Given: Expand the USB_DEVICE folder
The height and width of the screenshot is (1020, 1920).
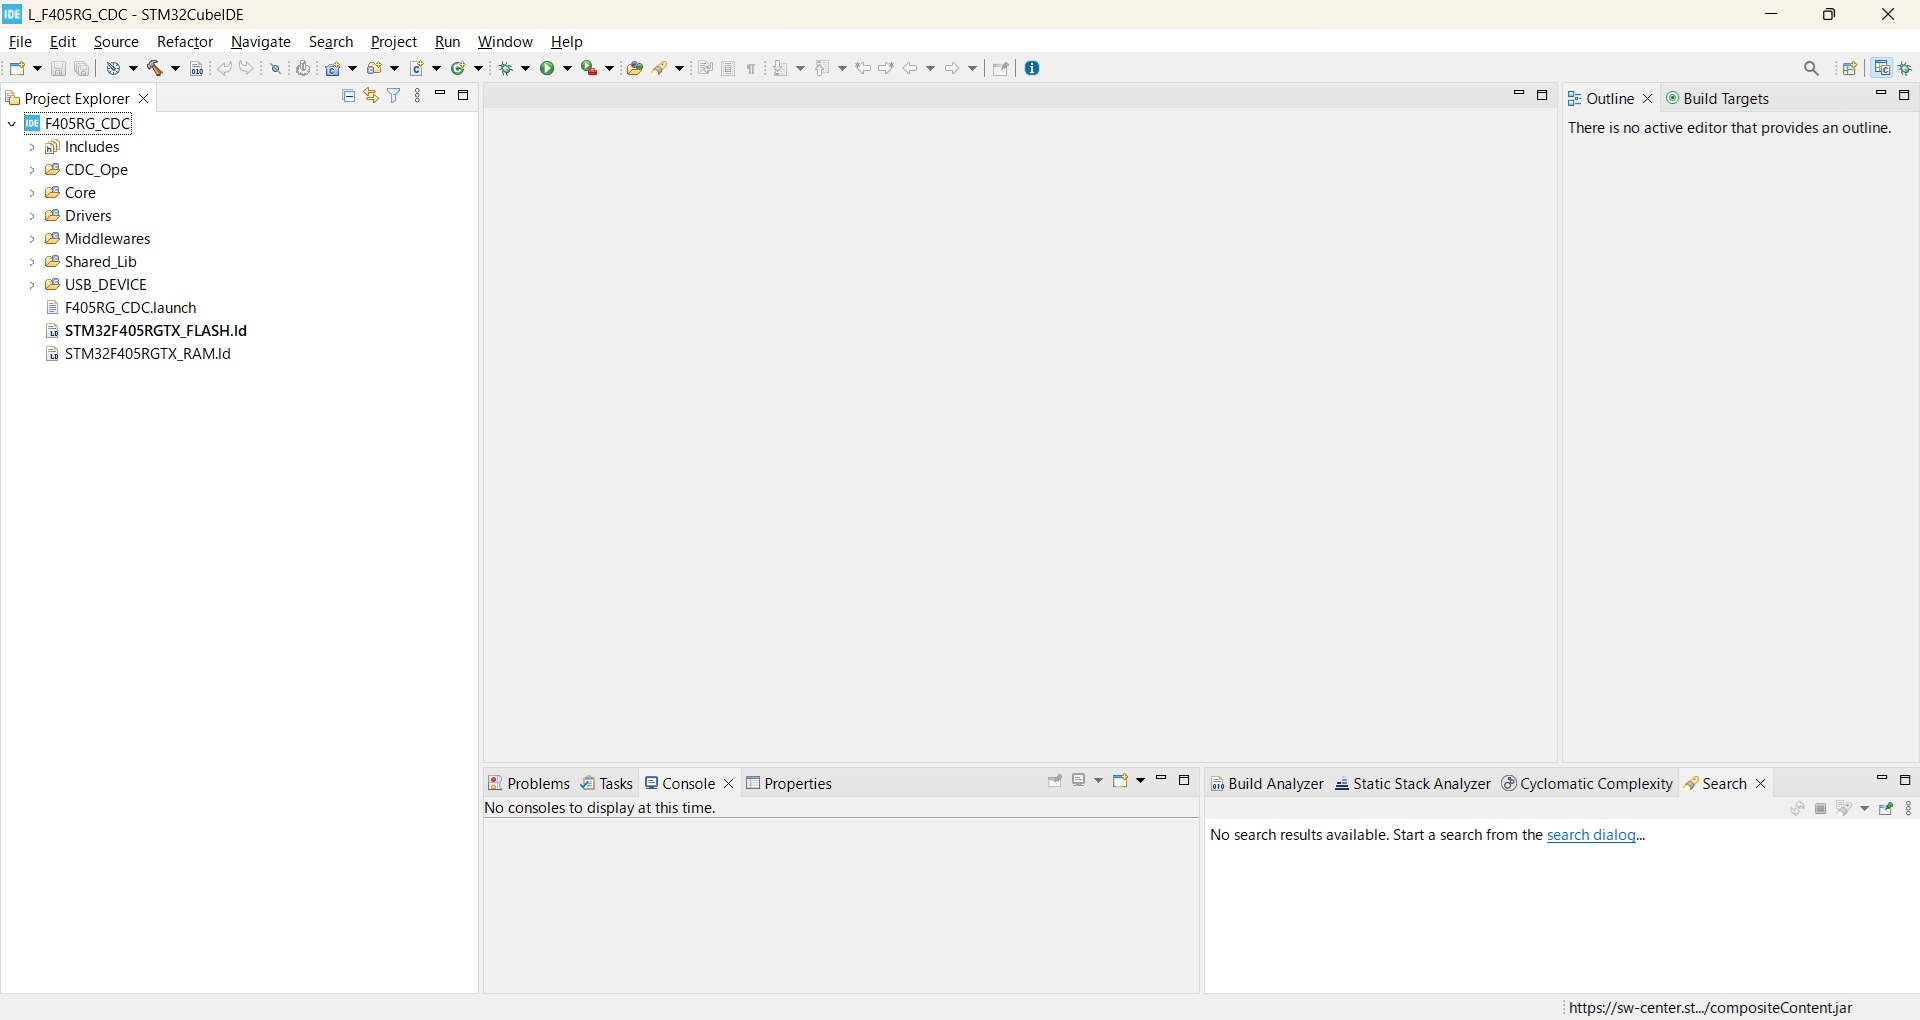Looking at the screenshot, I should pos(32,285).
